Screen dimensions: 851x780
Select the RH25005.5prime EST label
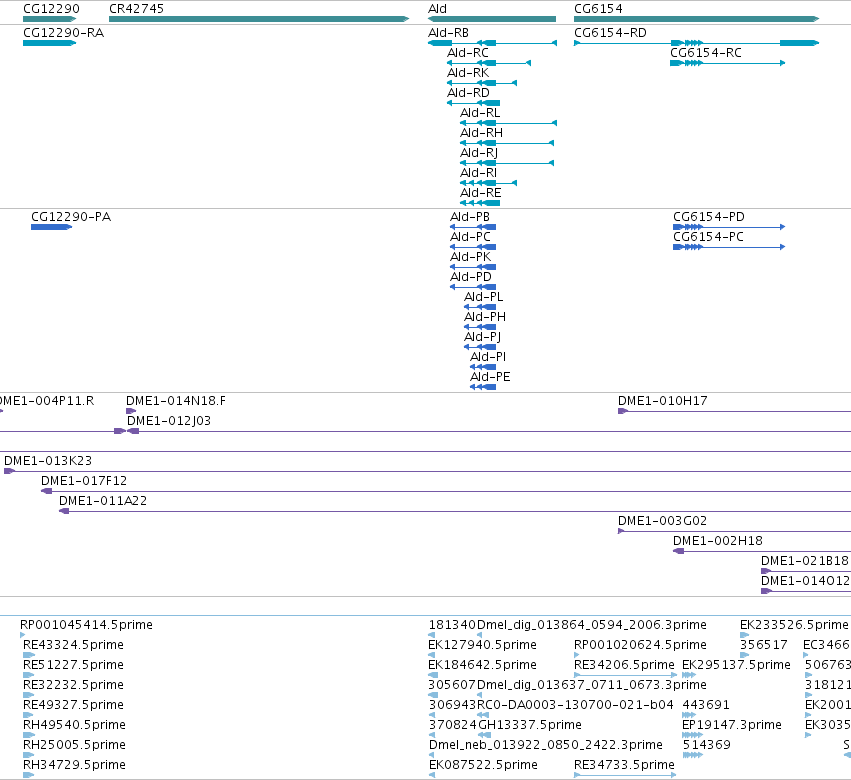point(74,745)
